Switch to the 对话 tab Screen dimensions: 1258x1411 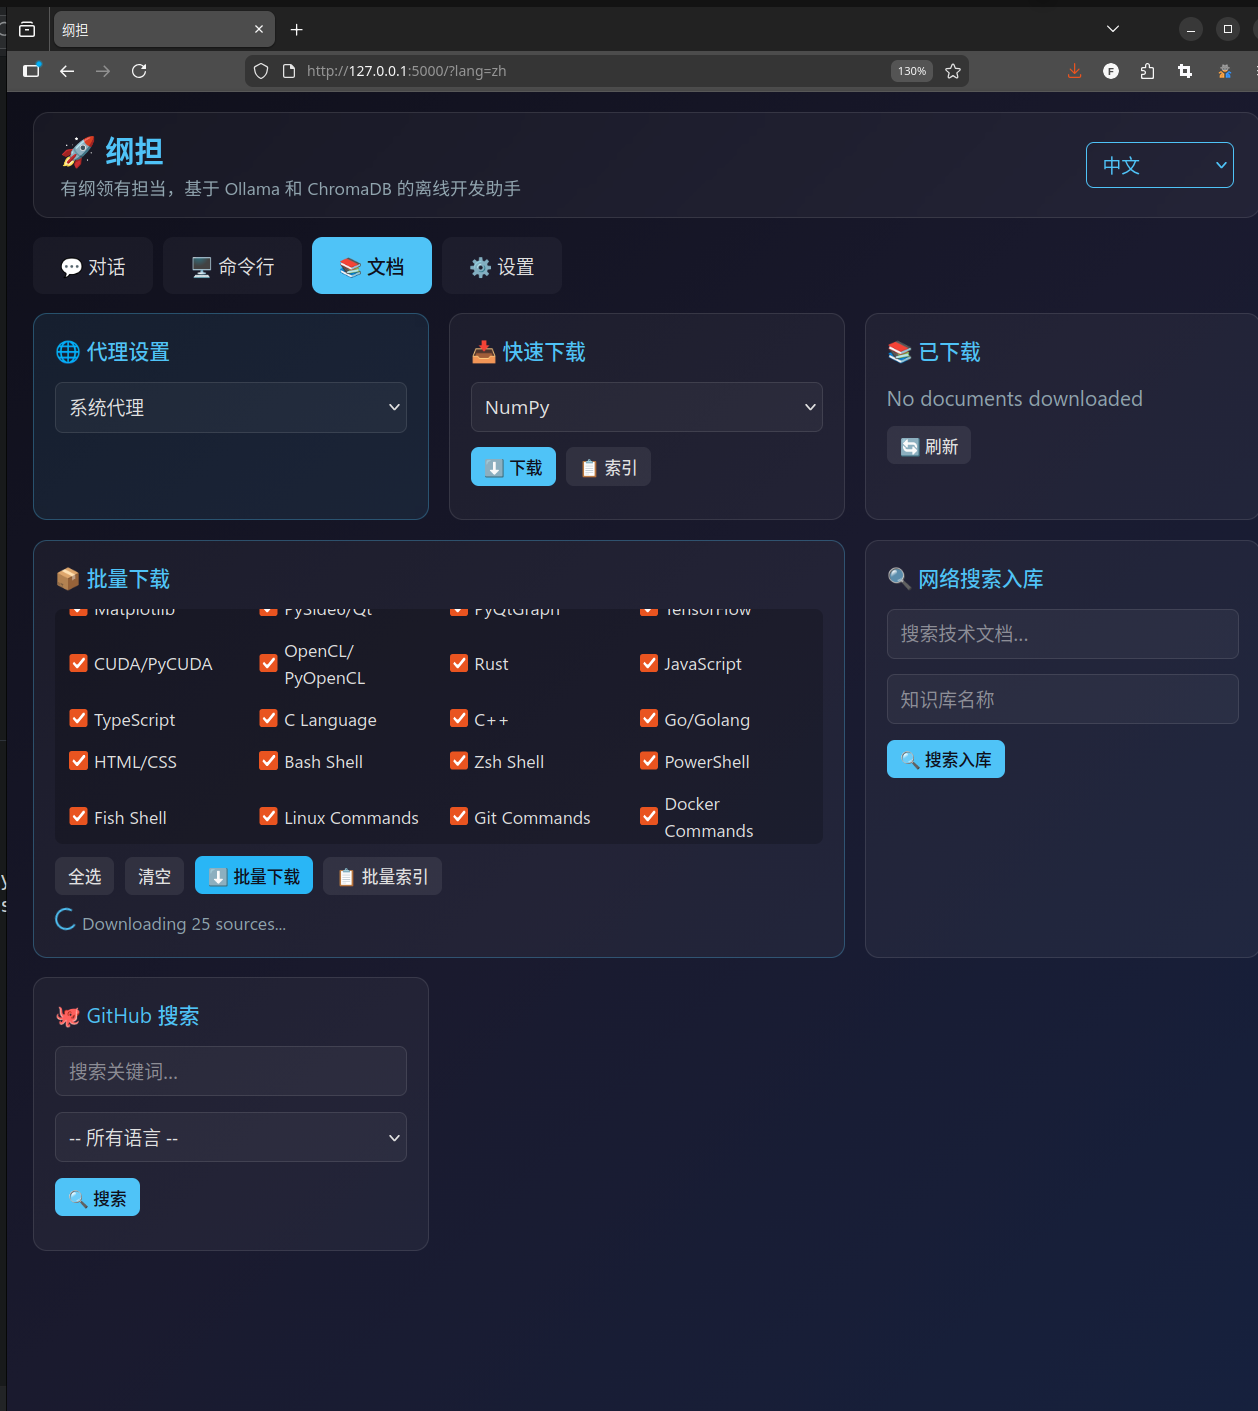coord(92,265)
